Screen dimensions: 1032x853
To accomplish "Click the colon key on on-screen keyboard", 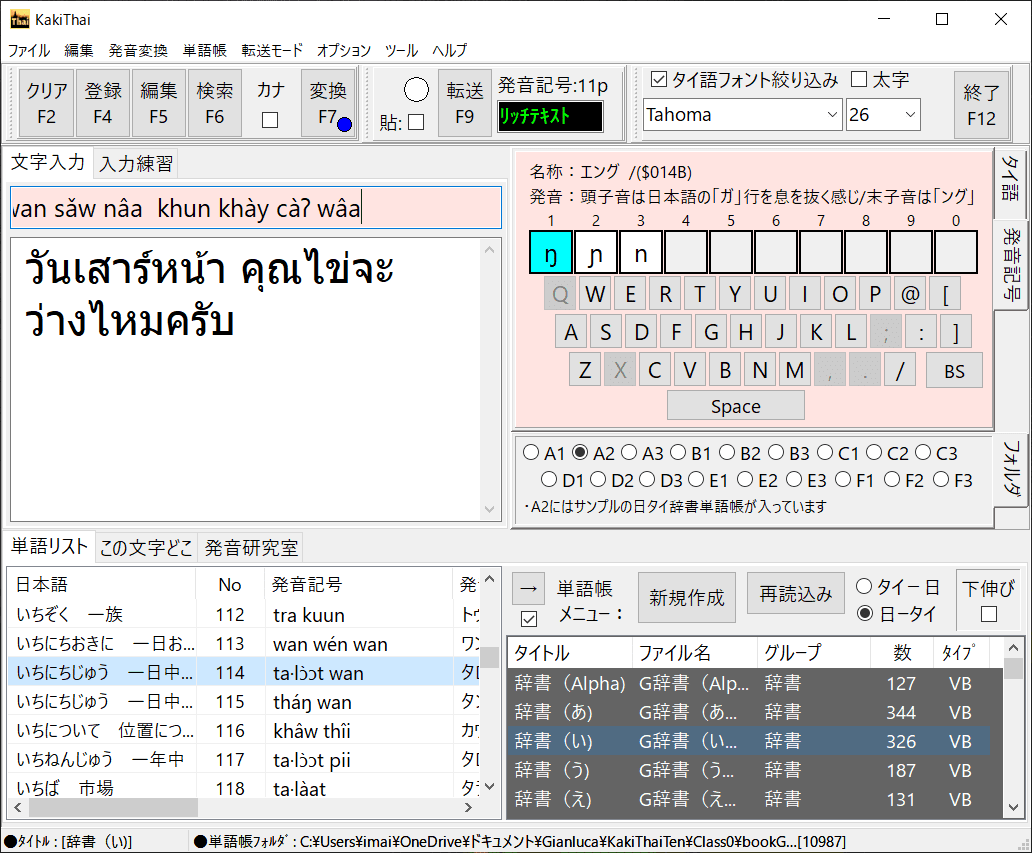I will 921,332.
